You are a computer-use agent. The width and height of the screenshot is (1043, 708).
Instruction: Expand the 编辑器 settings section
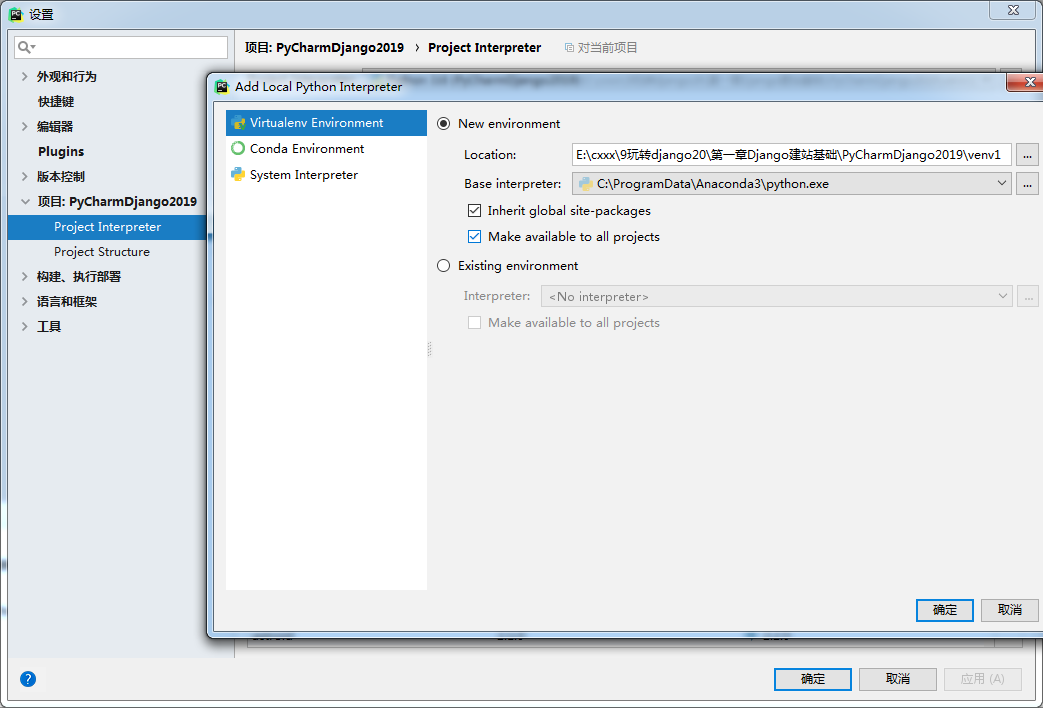click(x=25, y=126)
